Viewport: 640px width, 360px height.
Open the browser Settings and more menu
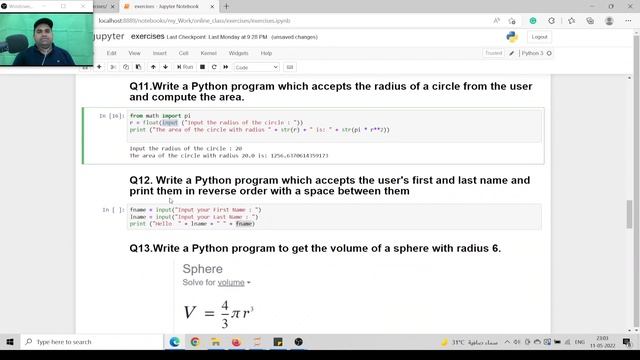click(x=628, y=21)
